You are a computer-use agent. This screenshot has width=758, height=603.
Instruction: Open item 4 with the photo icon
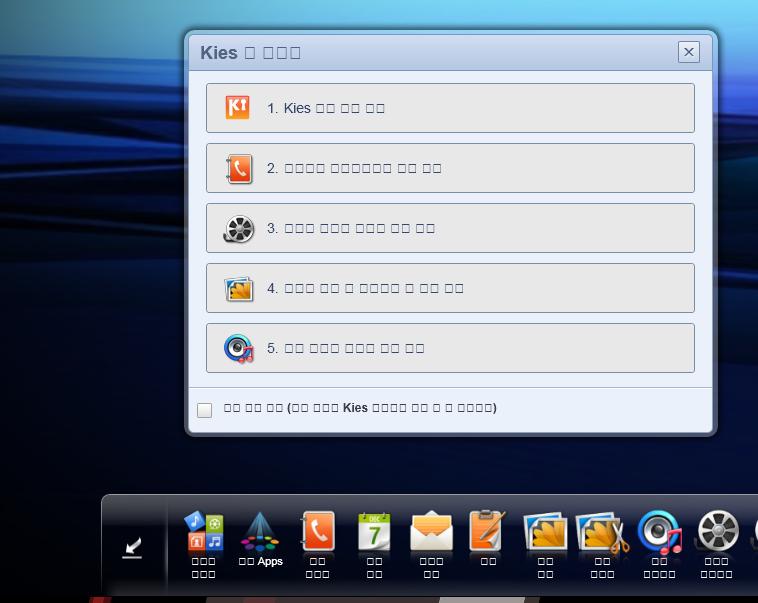click(x=450, y=288)
